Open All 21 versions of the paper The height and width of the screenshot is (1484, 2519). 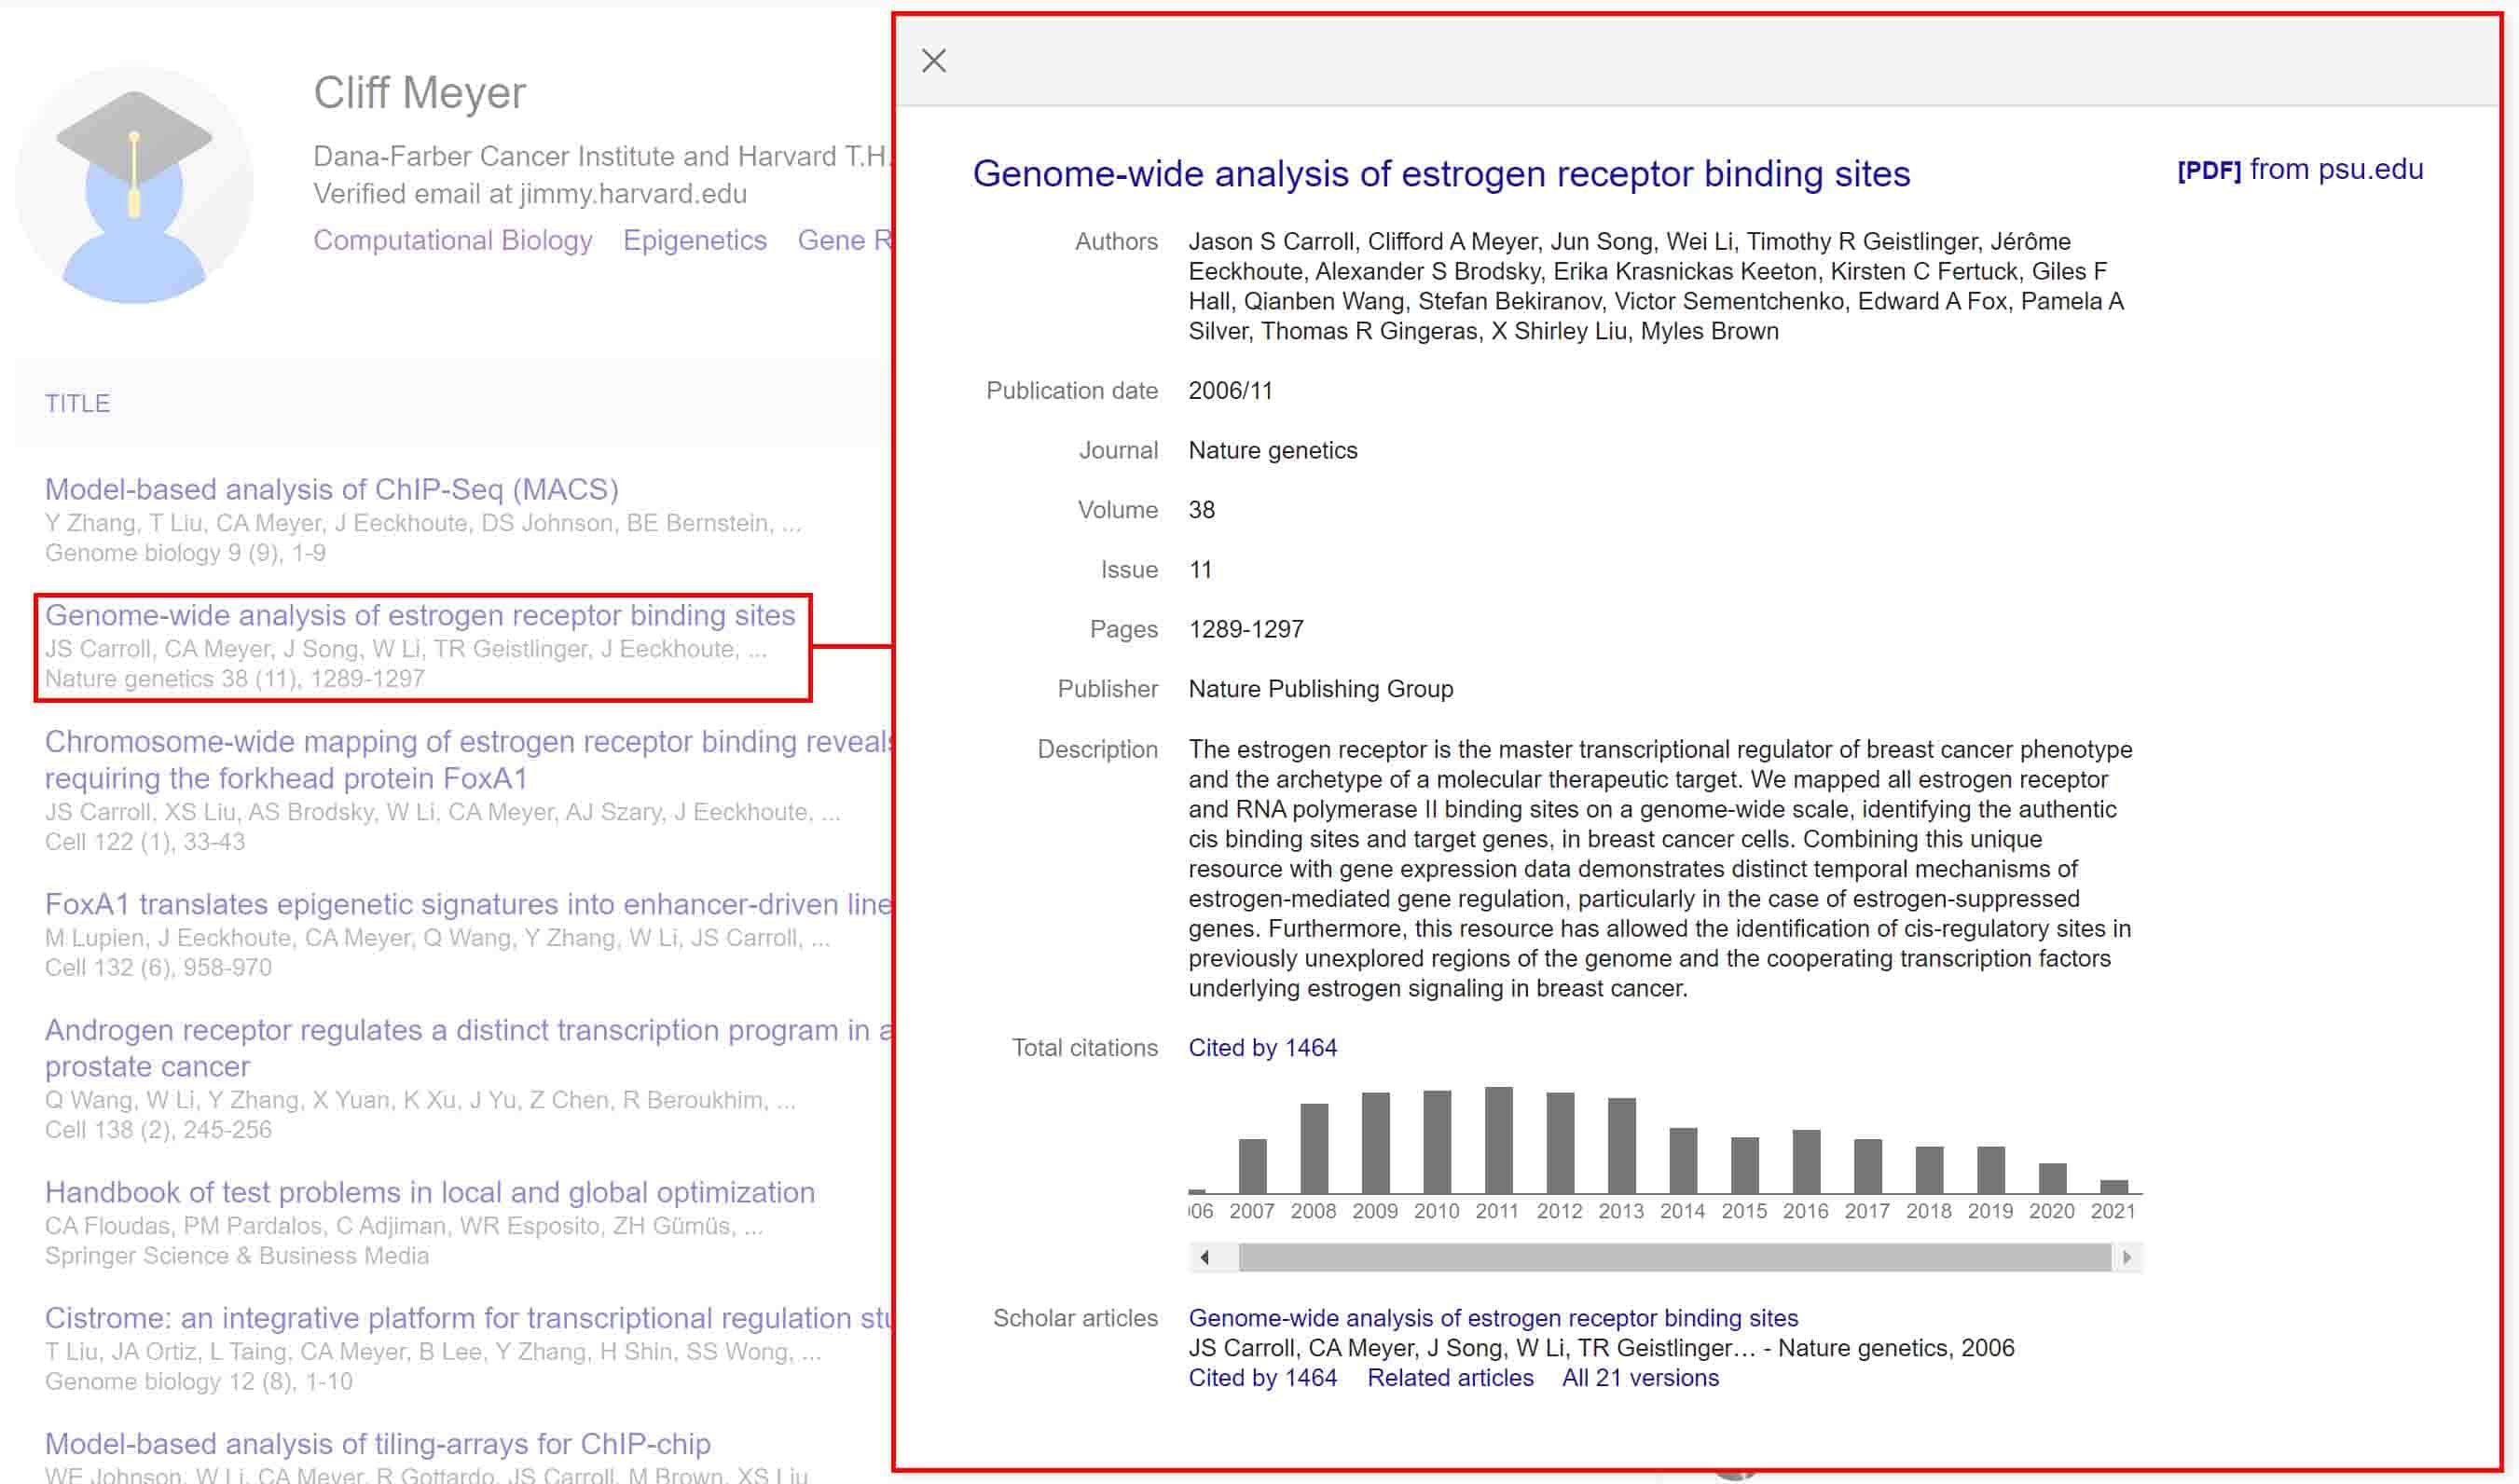[1640, 1377]
